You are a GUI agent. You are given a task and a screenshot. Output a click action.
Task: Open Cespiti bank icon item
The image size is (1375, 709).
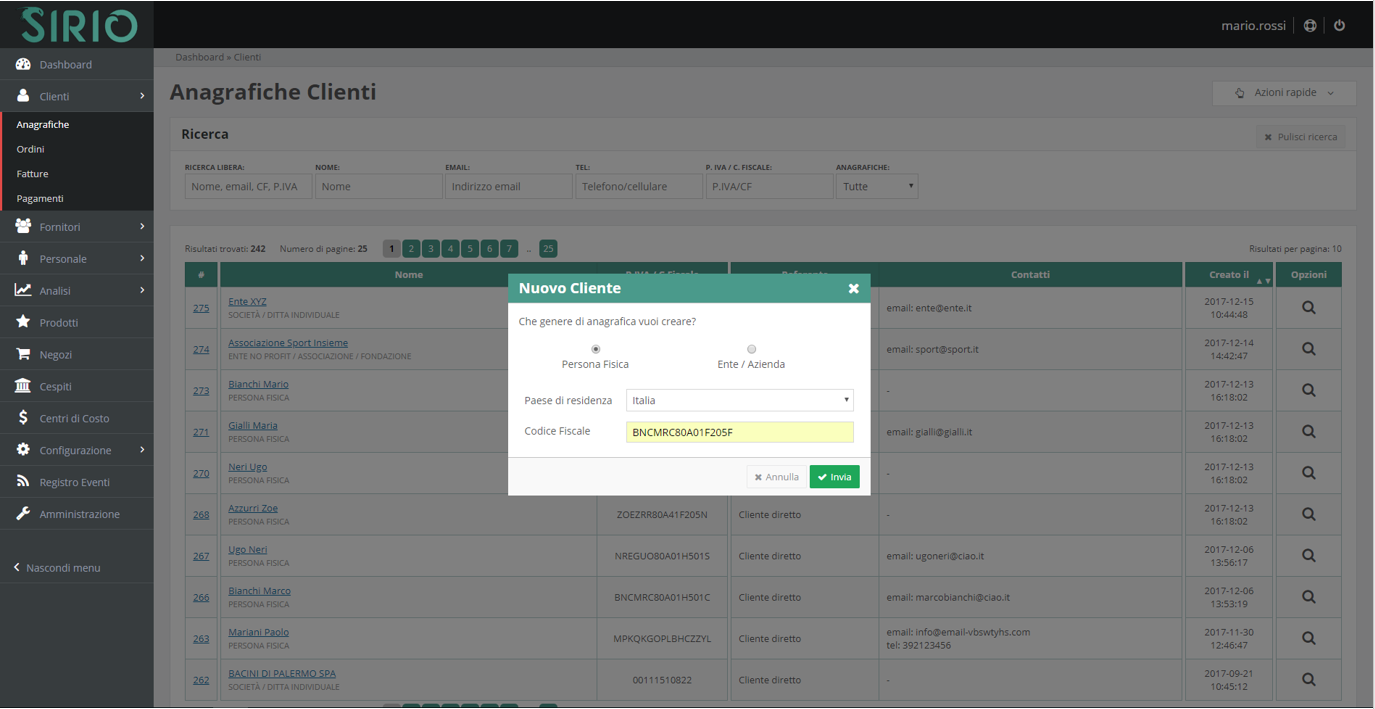point(55,387)
